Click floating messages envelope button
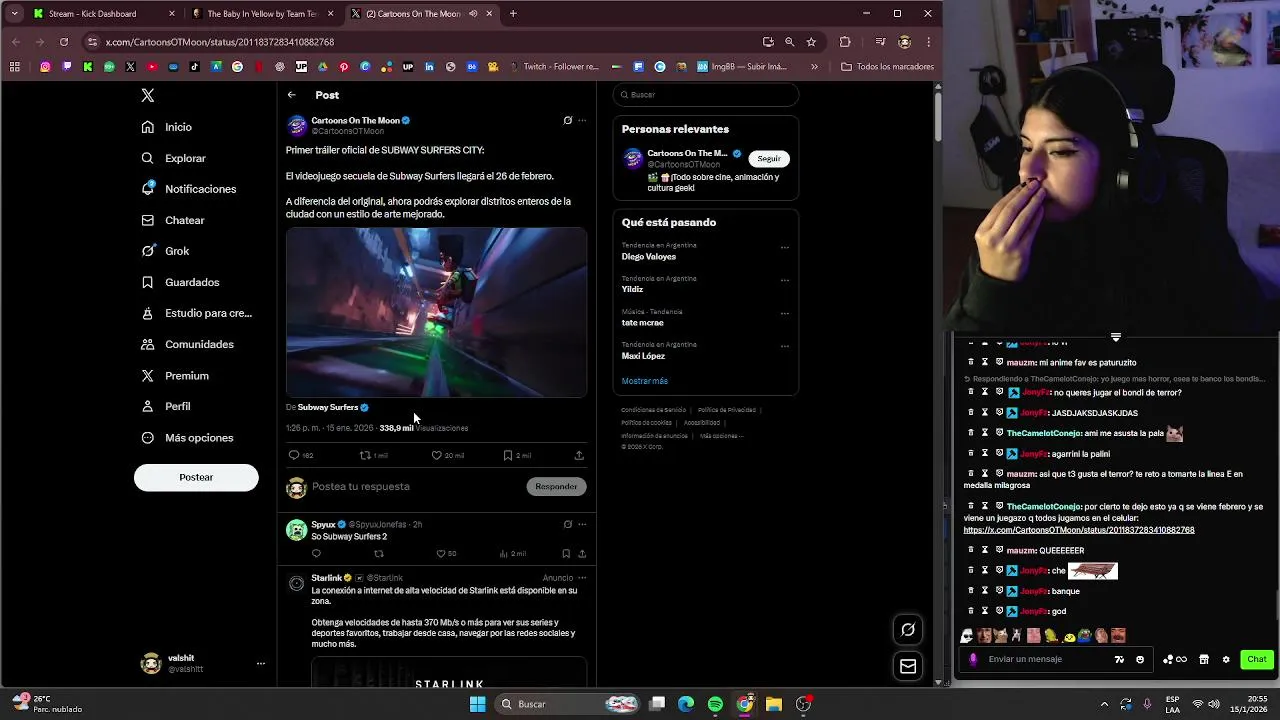 coord(908,666)
